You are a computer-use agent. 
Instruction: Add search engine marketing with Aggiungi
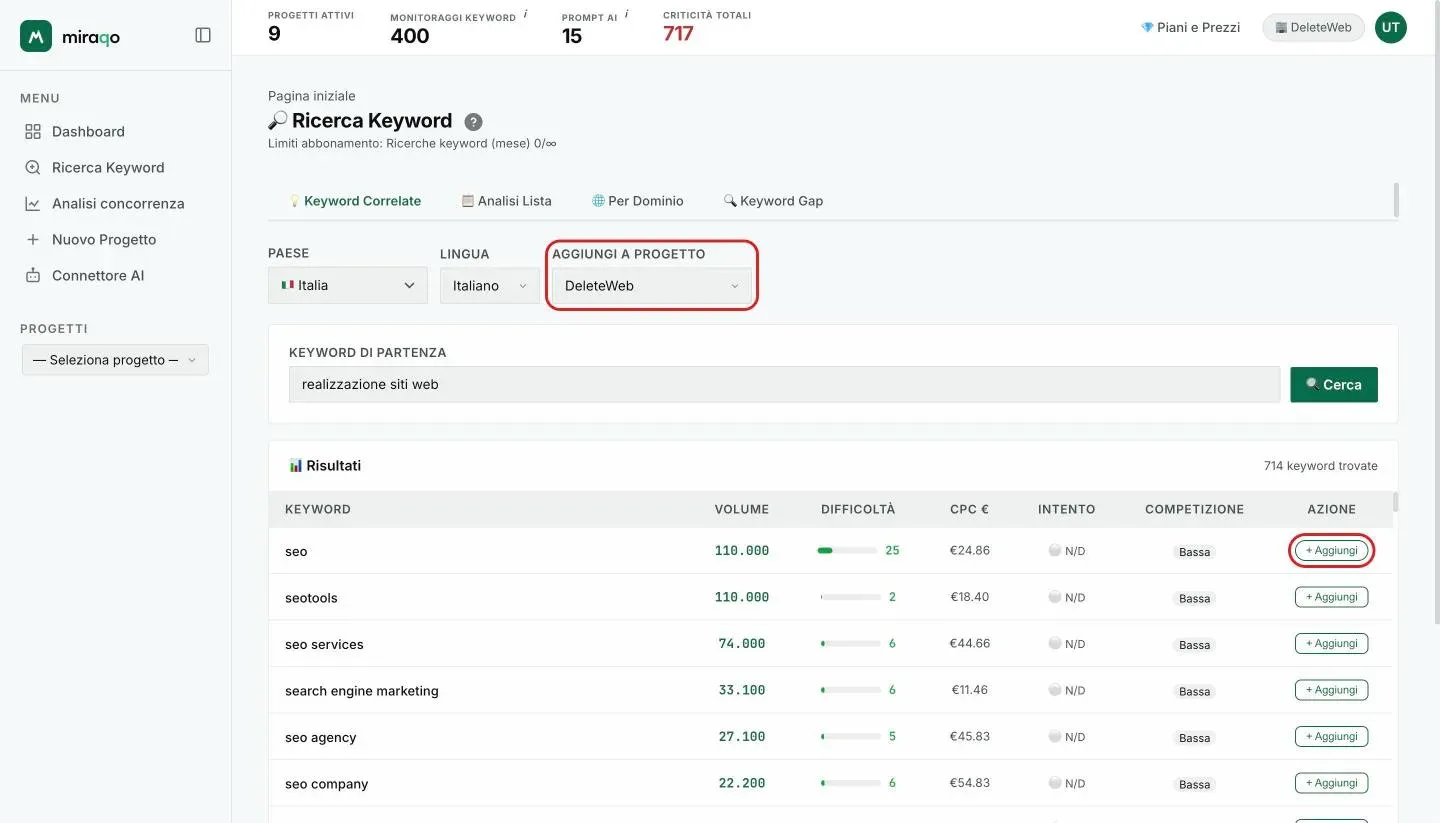tap(1331, 690)
